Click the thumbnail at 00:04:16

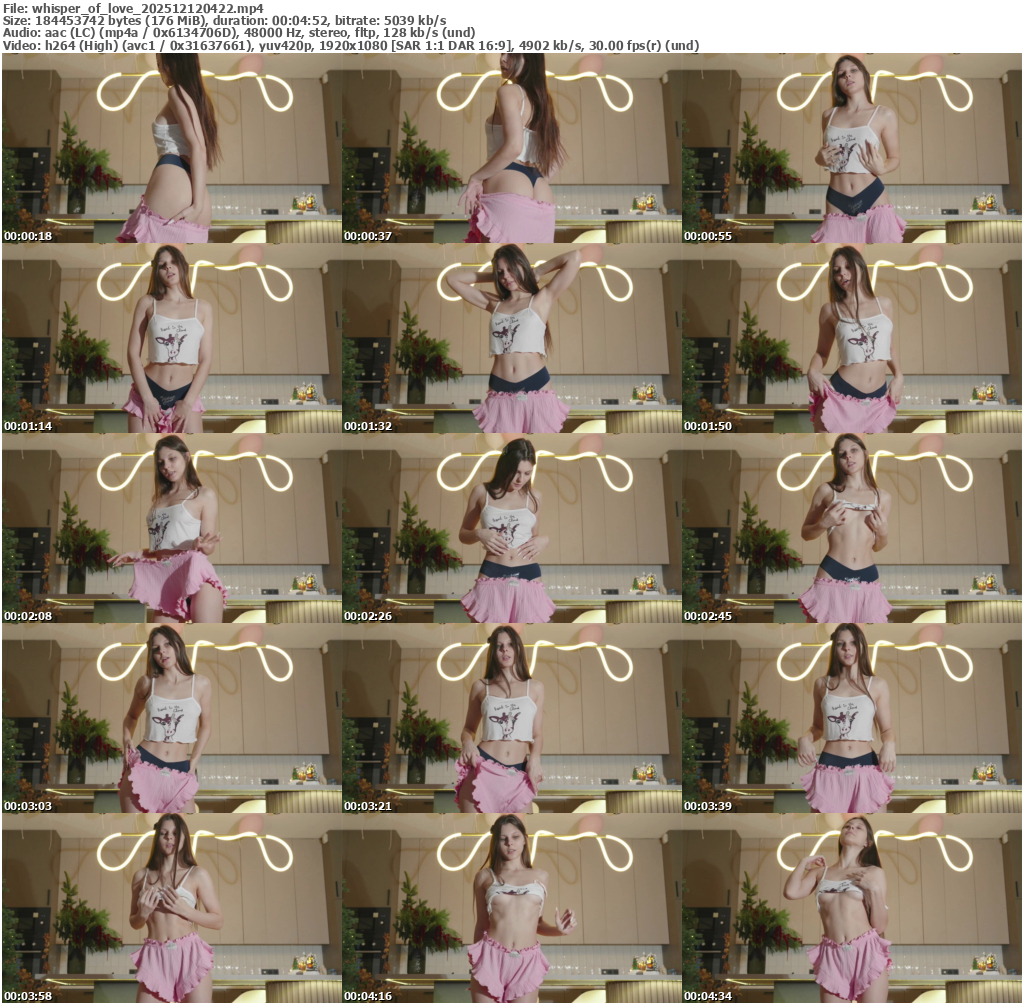[512, 908]
